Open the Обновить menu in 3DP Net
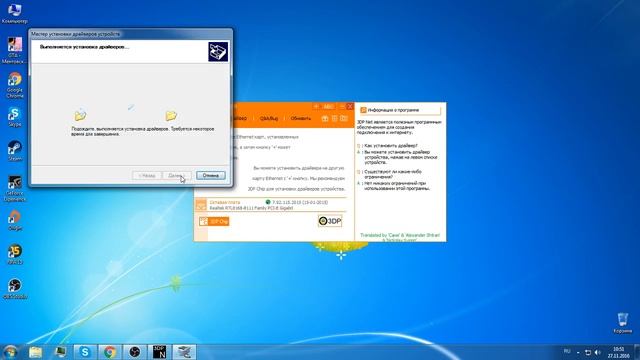Viewport: 640px width, 360px height. [x=301, y=118]
